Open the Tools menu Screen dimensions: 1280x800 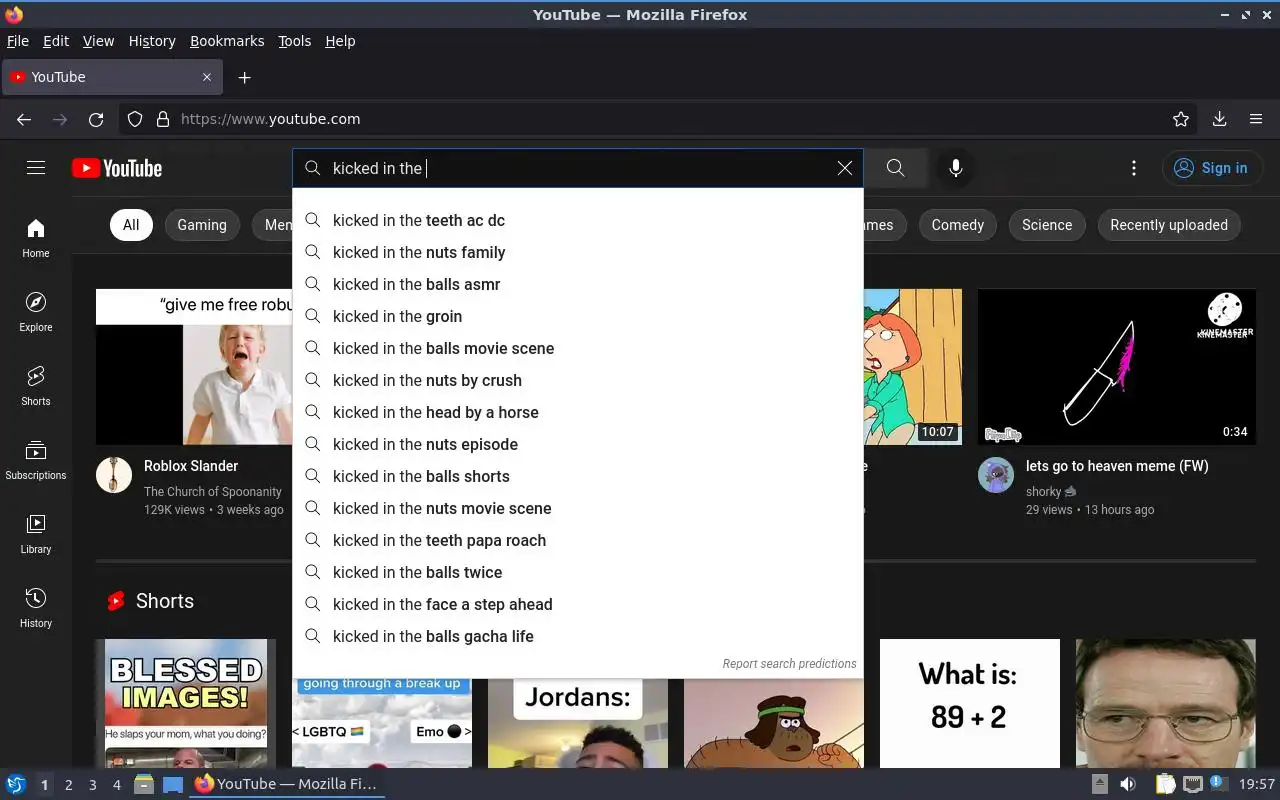point(294,41)
